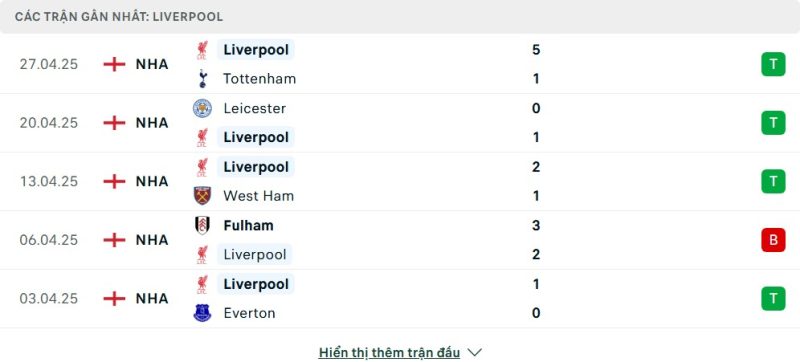Click green T badge for Everton match
Screen dimensions: 800x362
tap(773, 298)
